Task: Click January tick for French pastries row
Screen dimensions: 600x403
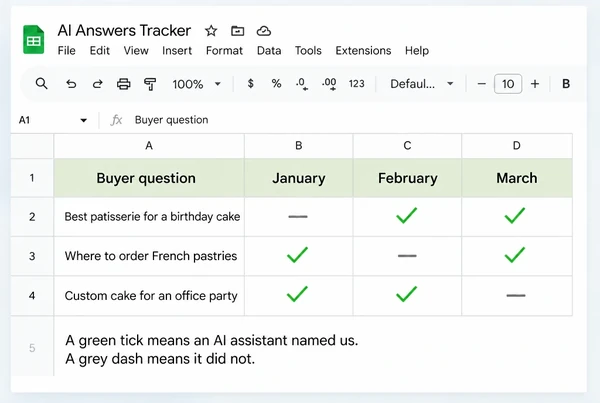Action: point(298,256)
